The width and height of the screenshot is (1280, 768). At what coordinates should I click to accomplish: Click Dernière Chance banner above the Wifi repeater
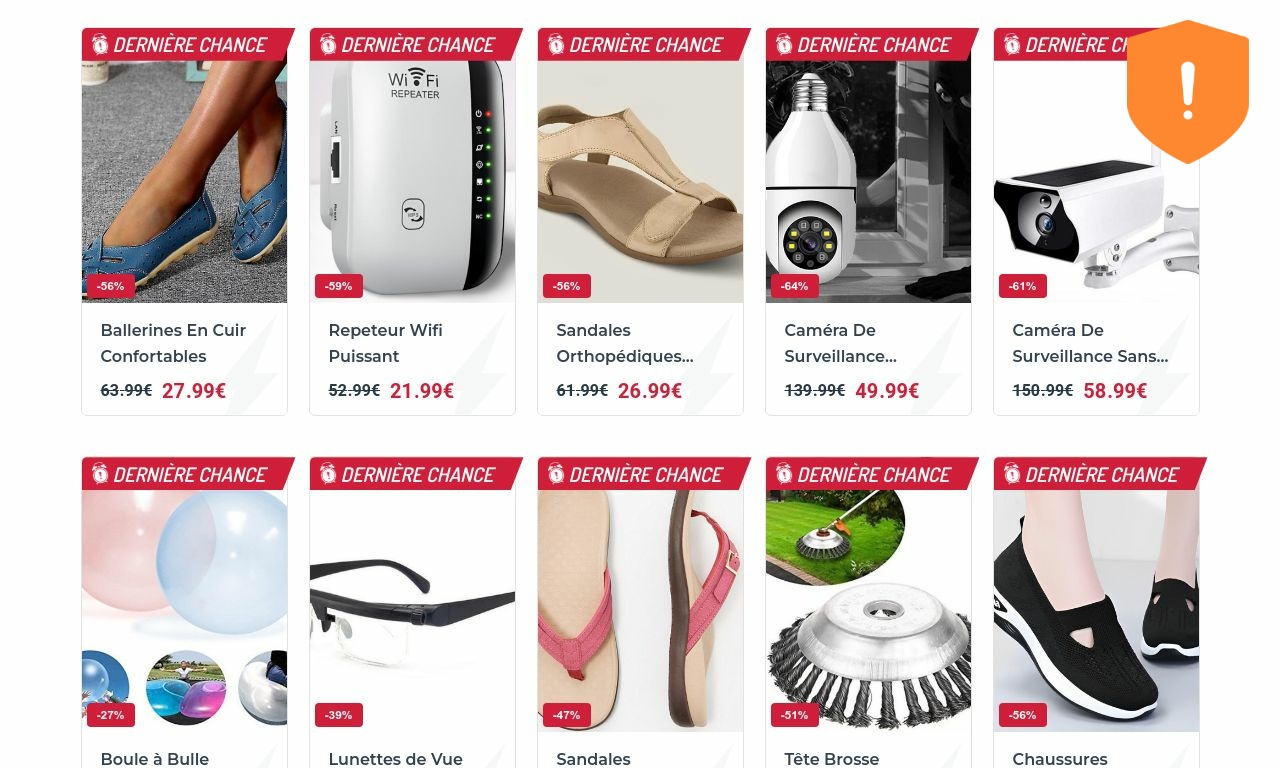[417, 45]
